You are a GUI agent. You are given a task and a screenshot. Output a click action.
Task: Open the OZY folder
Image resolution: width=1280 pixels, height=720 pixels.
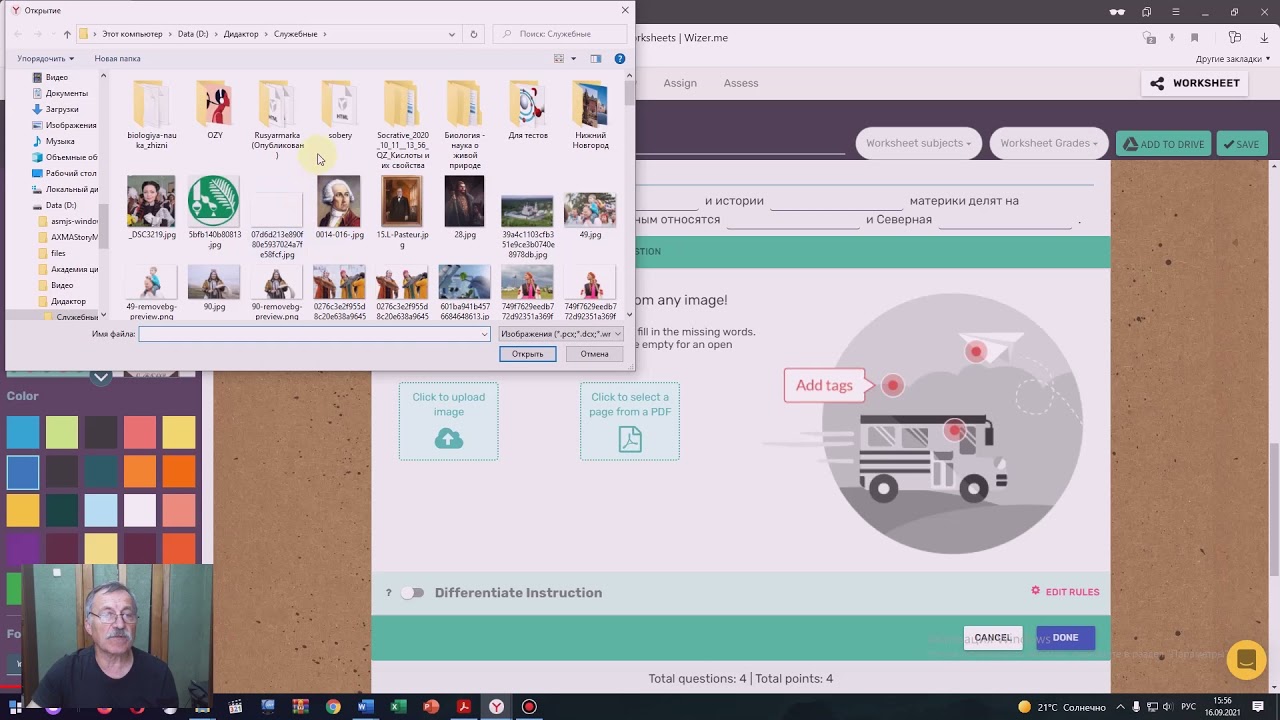point(214,111)
